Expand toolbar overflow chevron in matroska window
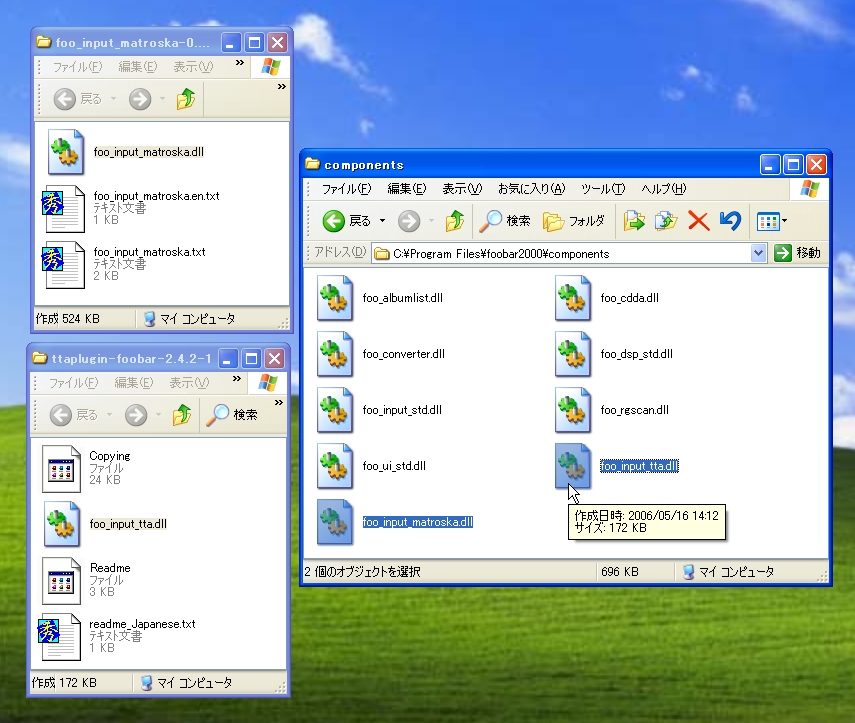Screen dimensions: 855x723 [281, 86]
